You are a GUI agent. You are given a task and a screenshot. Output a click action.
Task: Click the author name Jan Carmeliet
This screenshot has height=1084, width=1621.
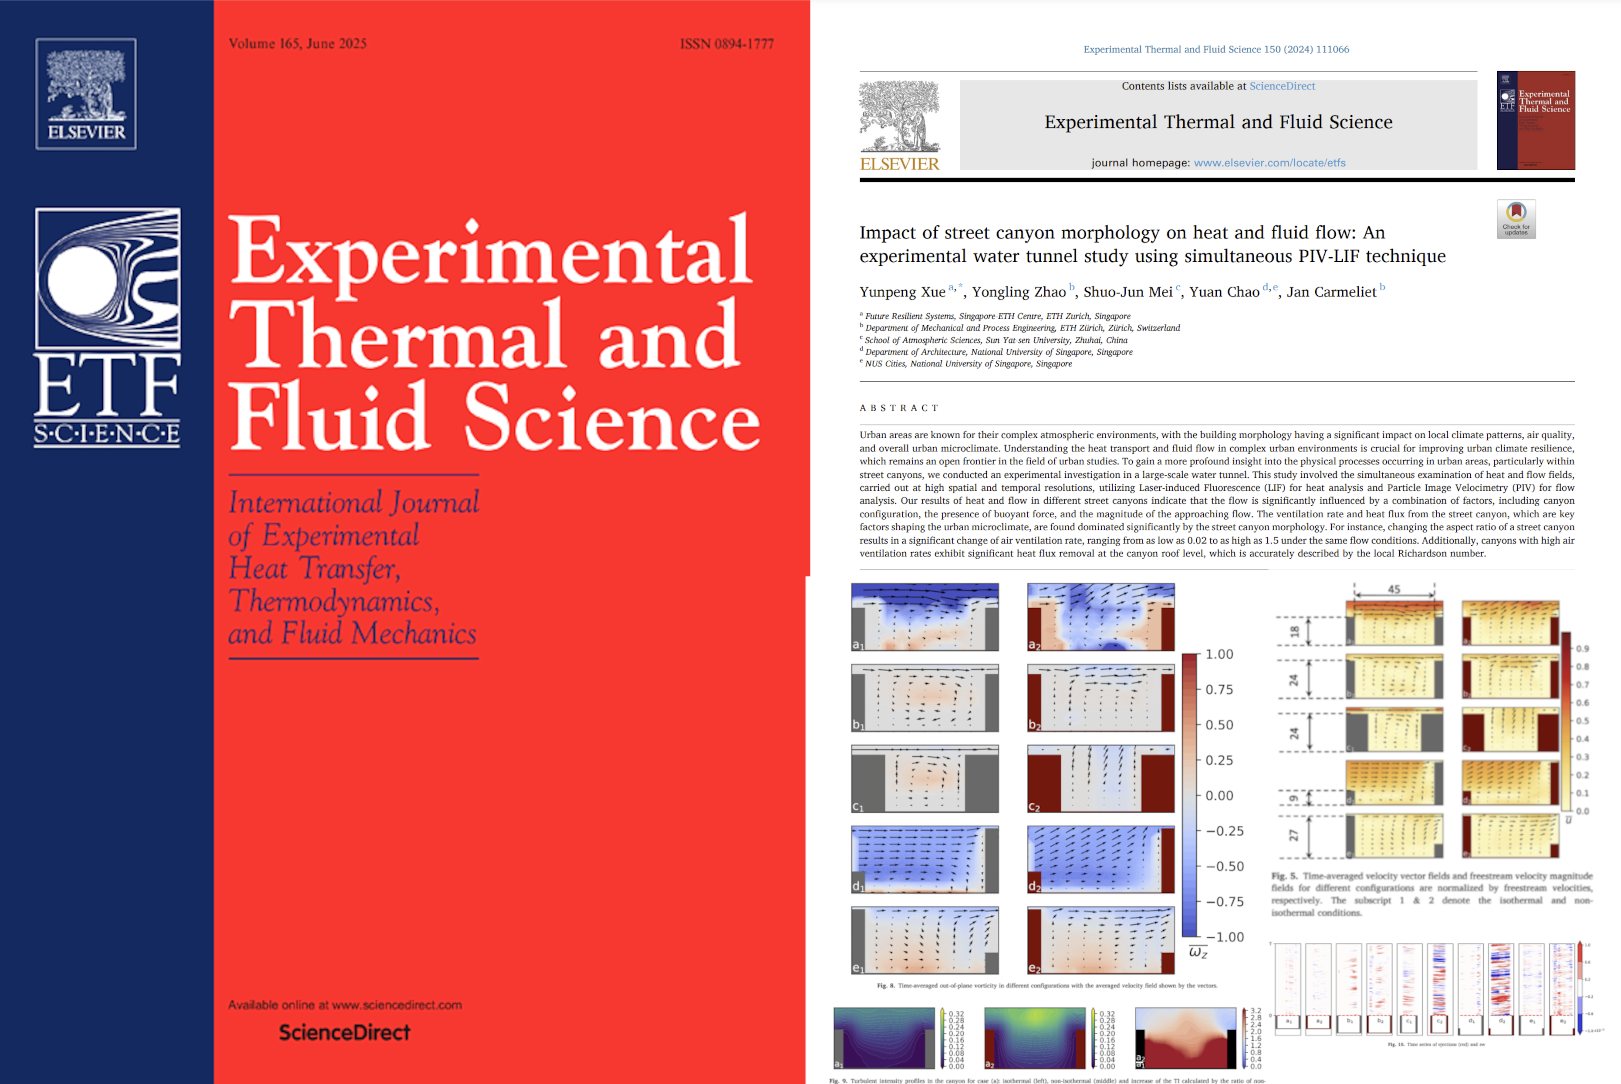pyautogui.click(x=1331, y=292)
